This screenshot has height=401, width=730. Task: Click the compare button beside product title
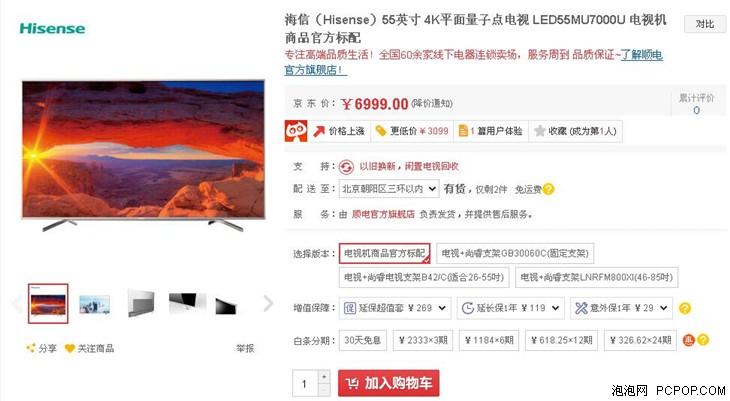(x=704, y=24)
